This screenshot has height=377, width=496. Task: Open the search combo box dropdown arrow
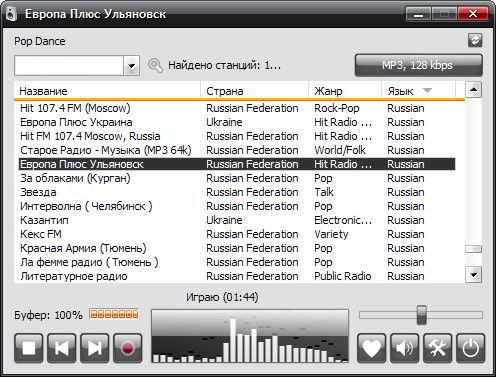click(x=132, y=65)
